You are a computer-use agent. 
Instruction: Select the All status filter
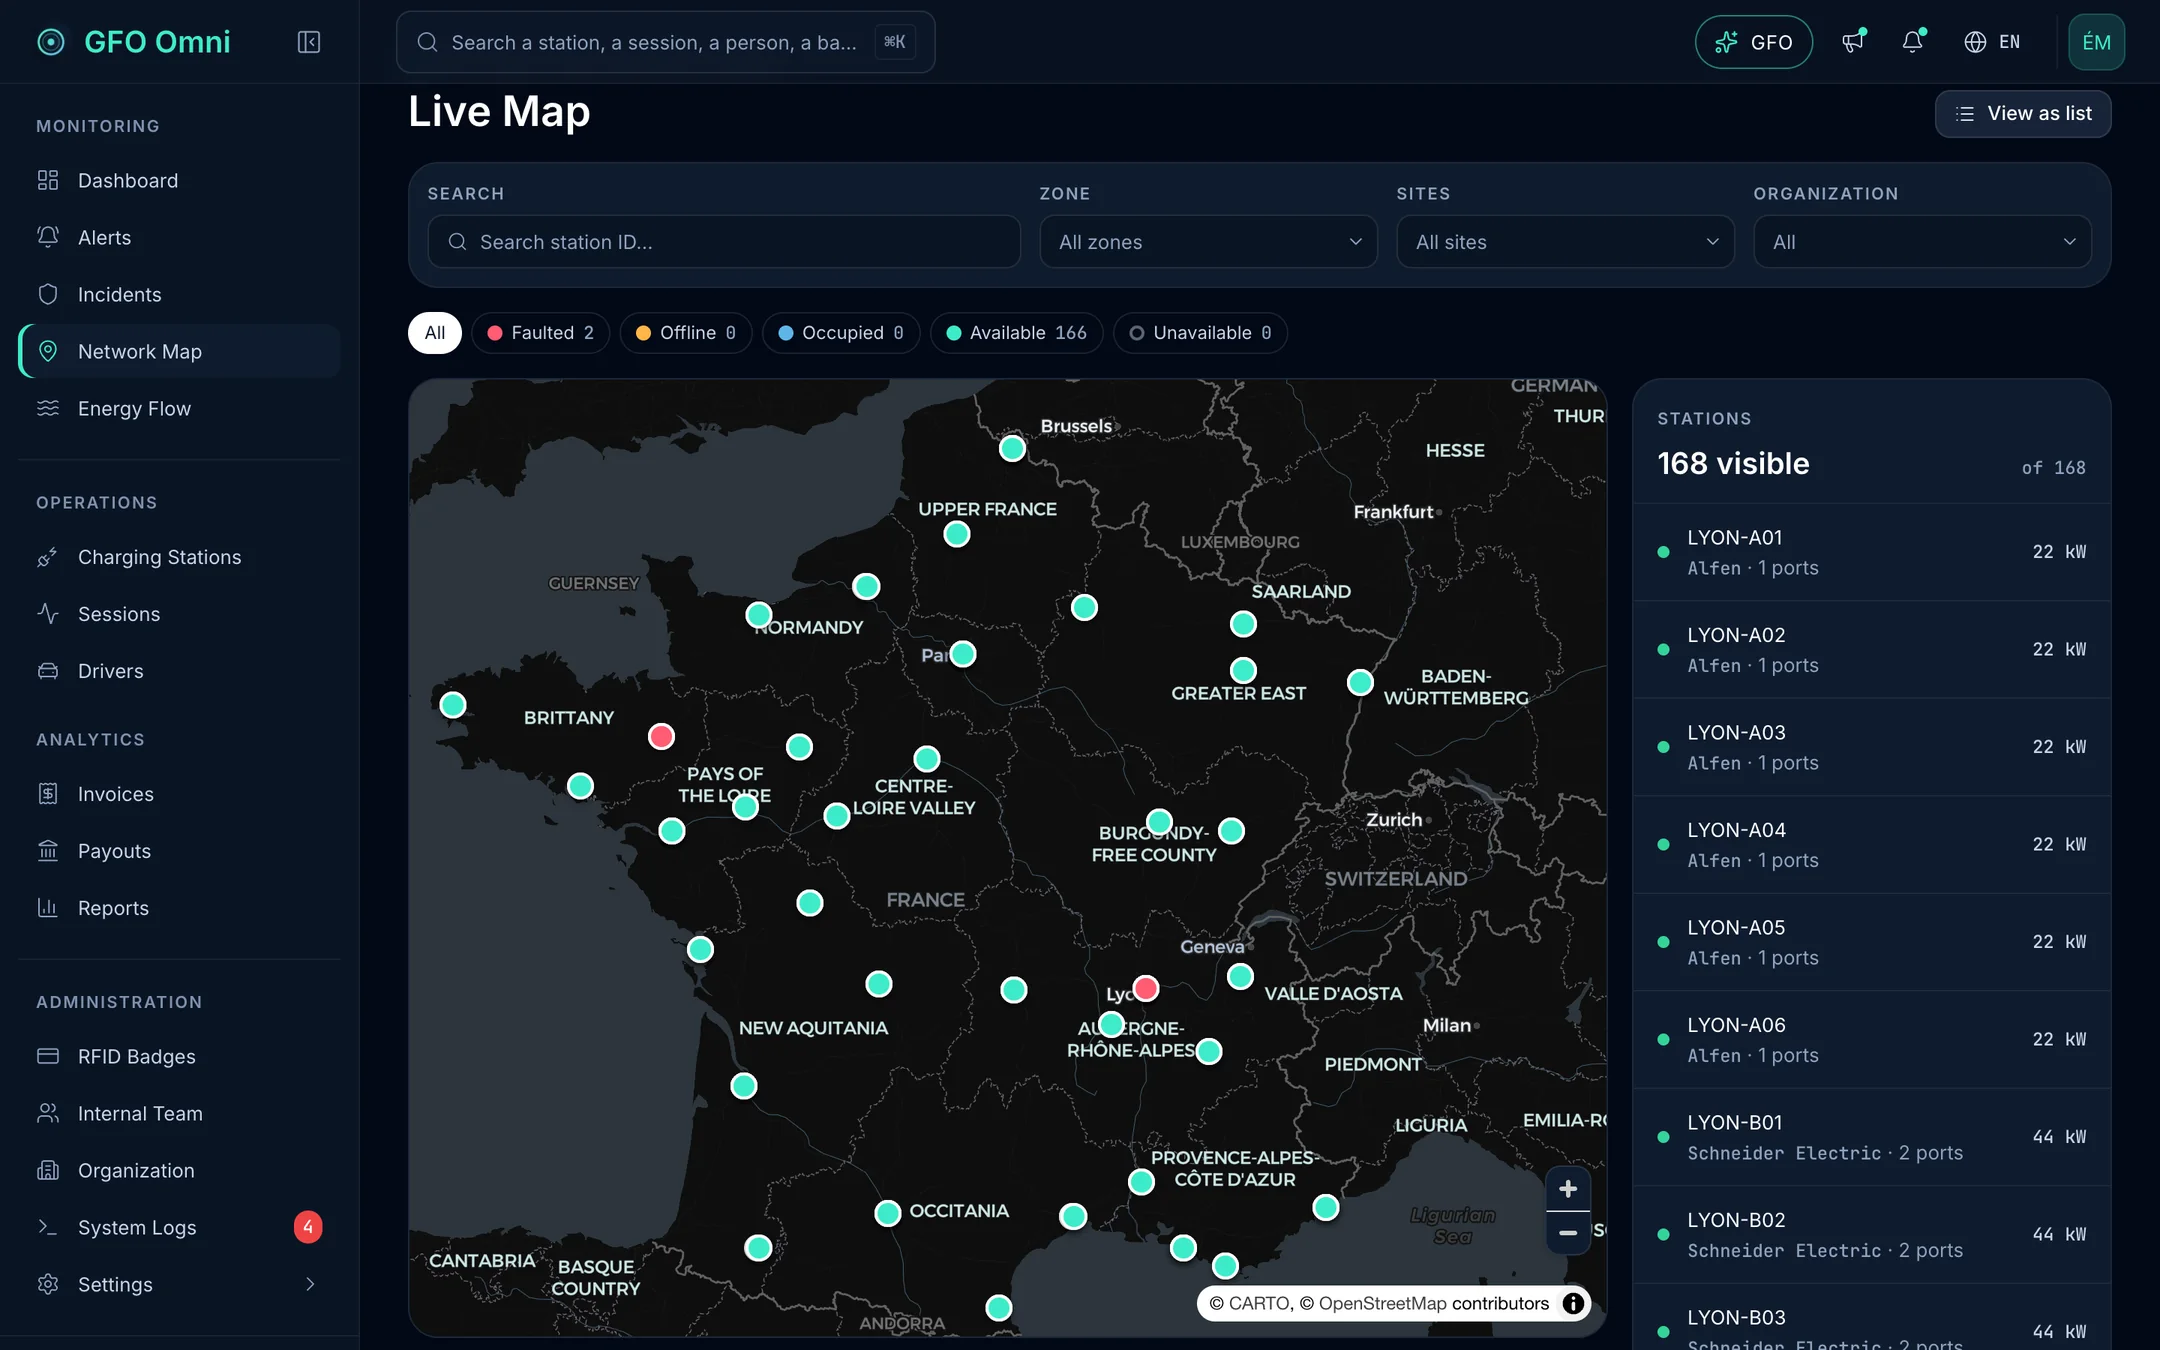tap(435, 333)
